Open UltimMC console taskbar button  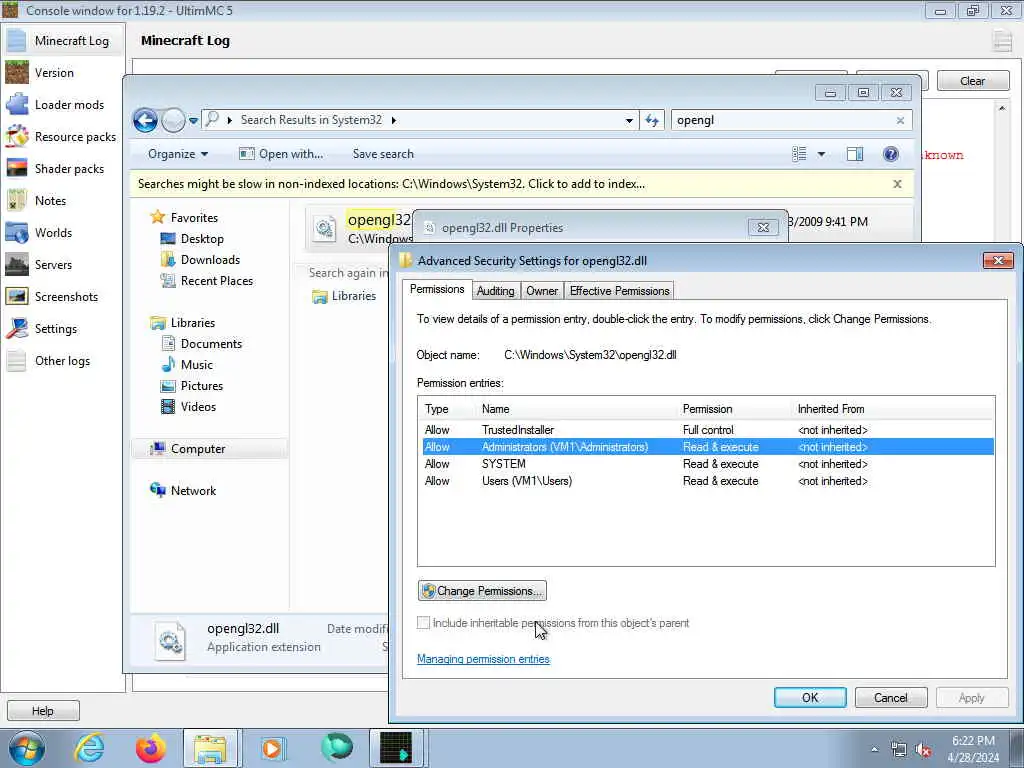point(396,748)
